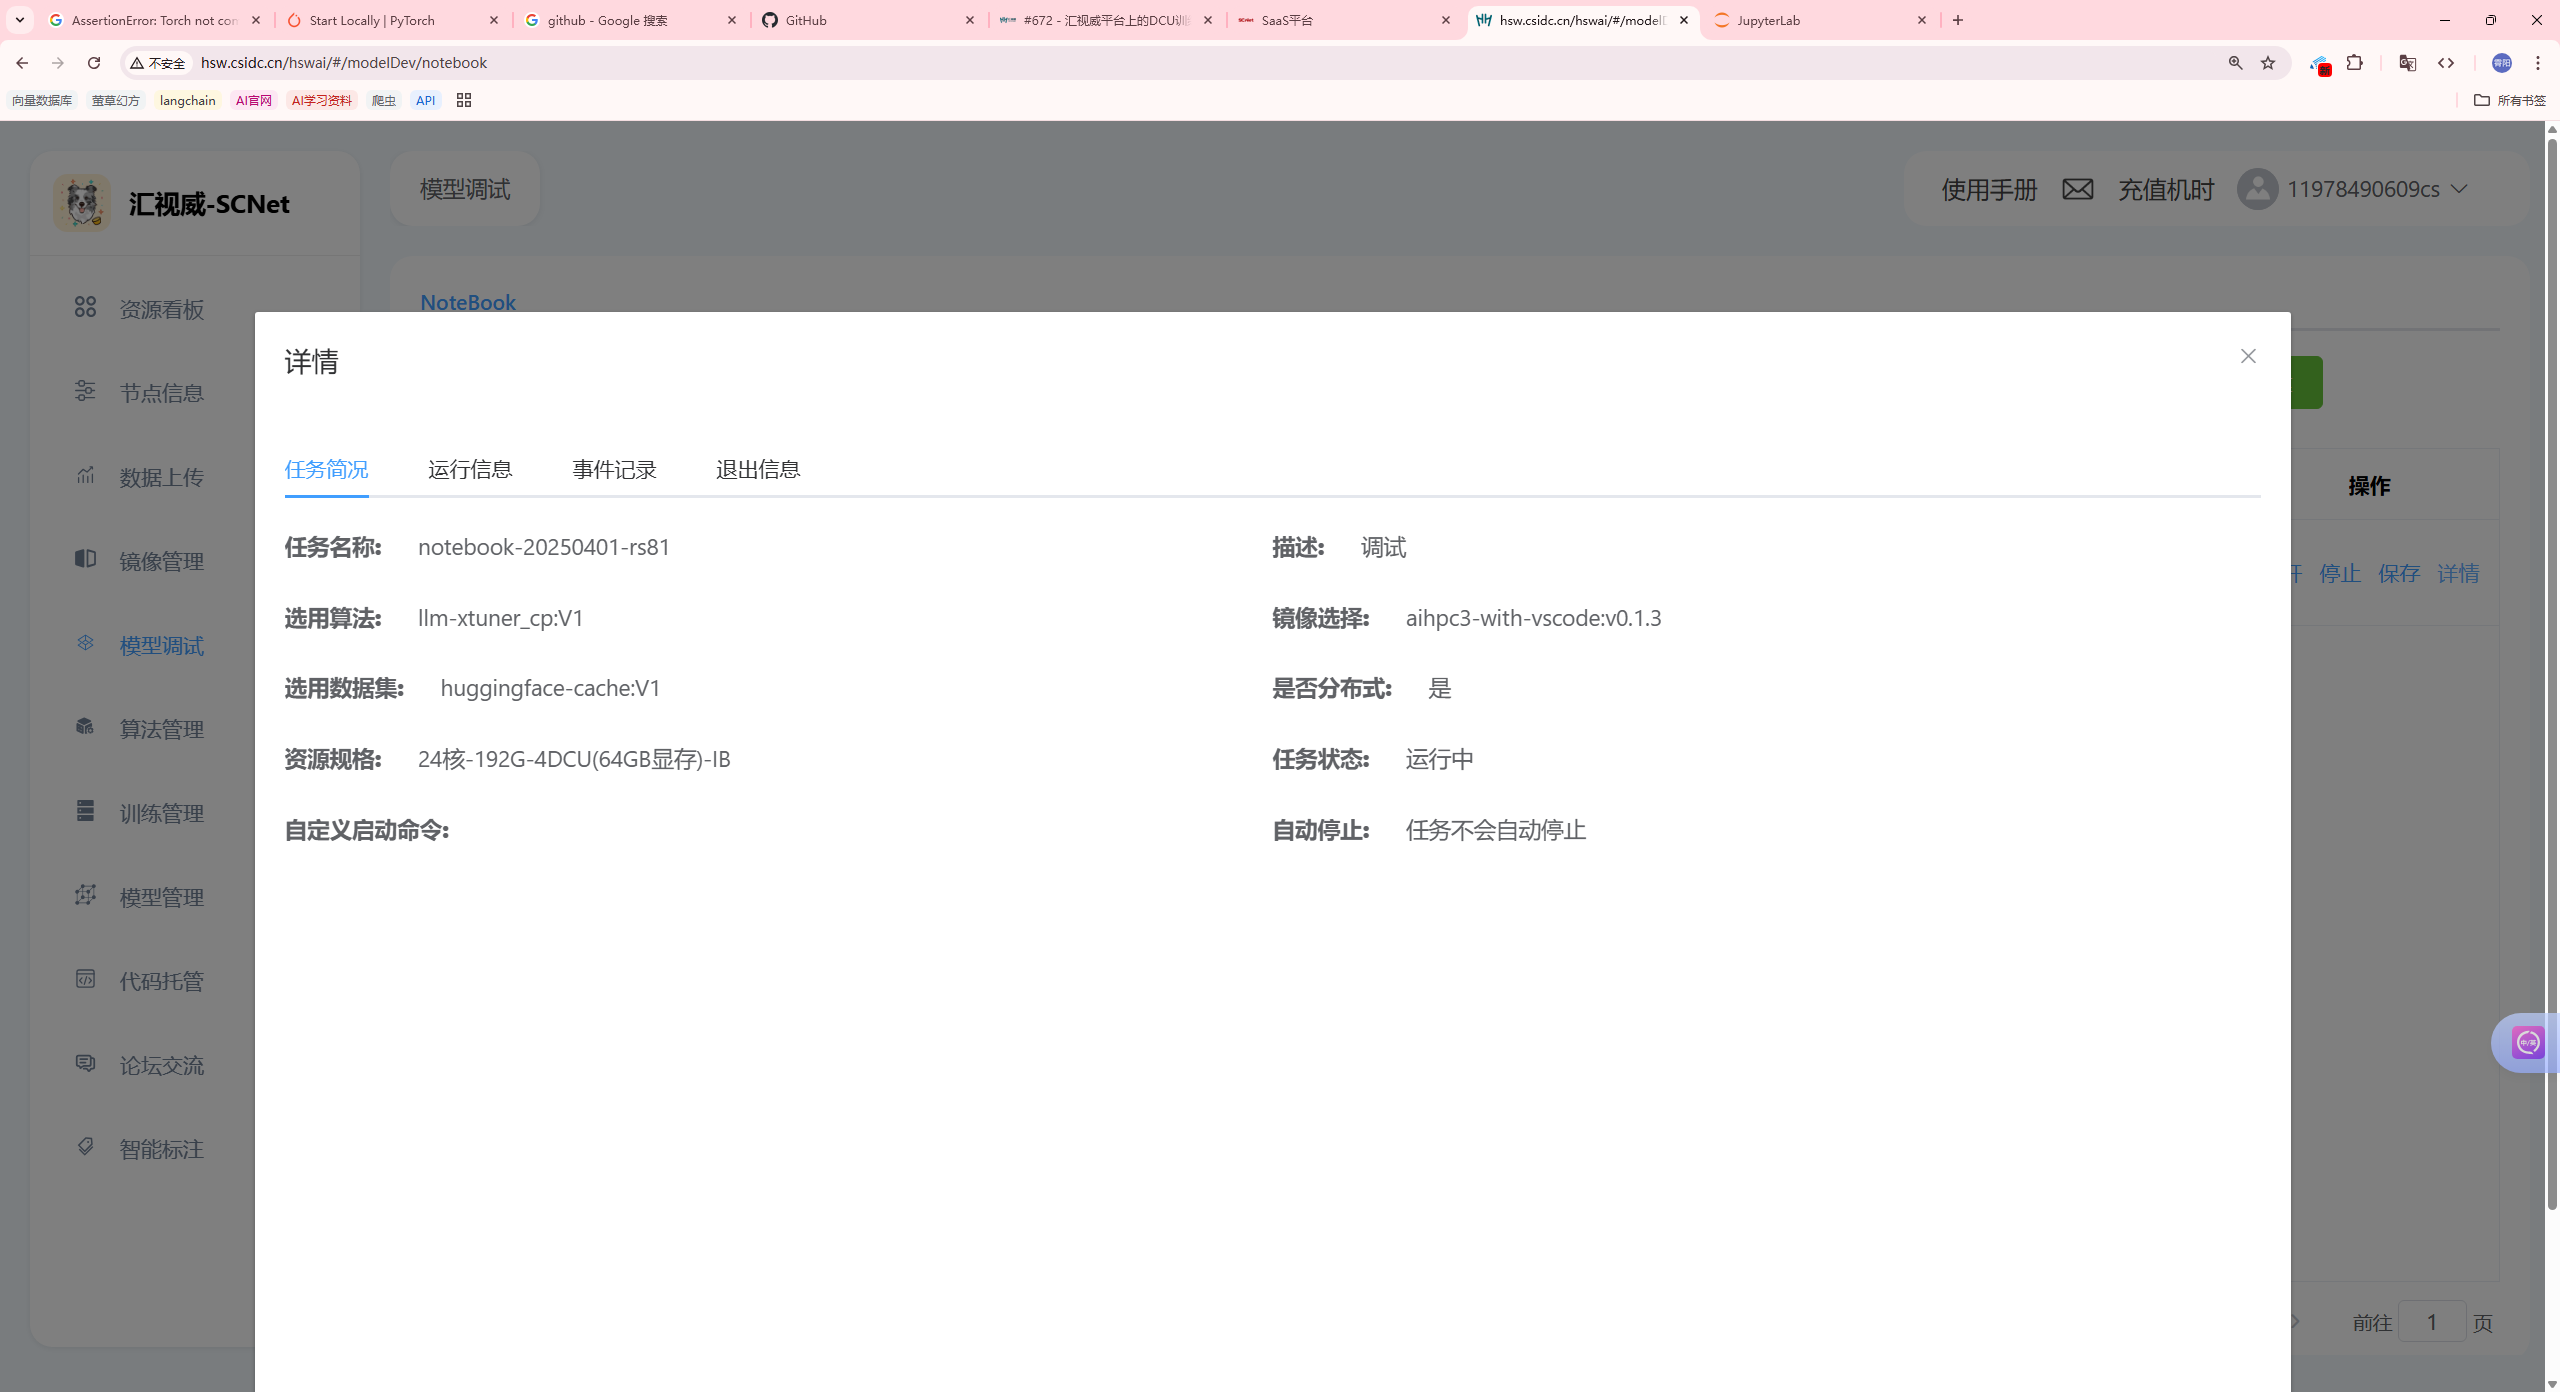Open the Chrome three-dot menu

[x=2537, y=63]
